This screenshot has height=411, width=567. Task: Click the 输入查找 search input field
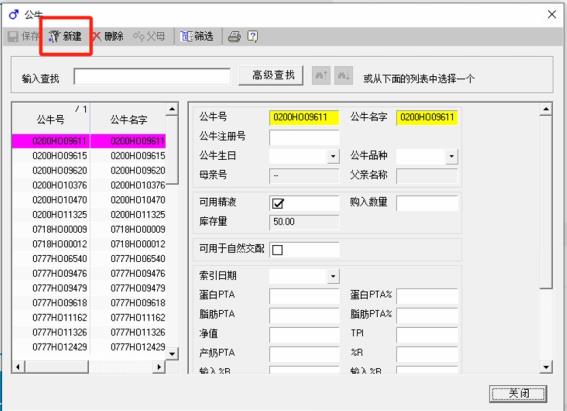click(x=152, y=76)
